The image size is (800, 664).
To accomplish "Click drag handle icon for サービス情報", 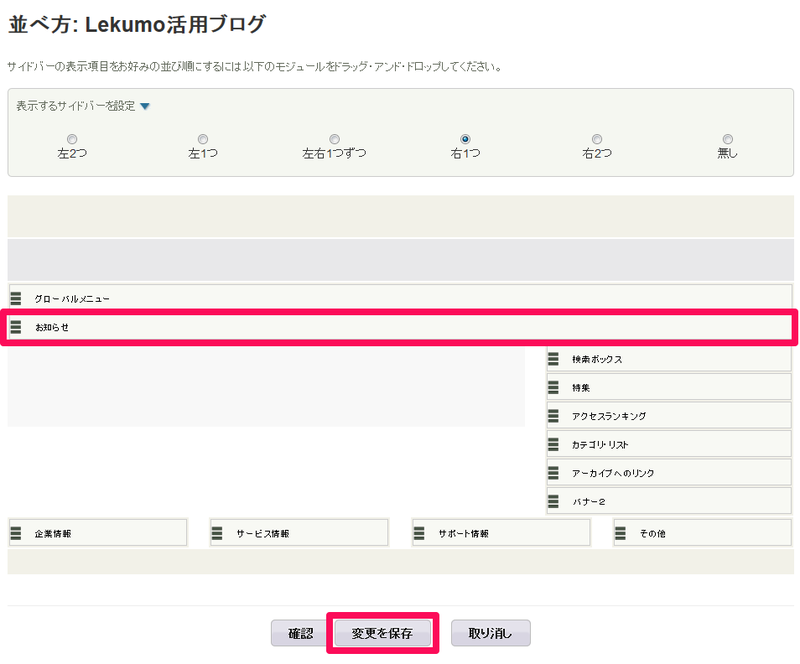I will click(x=217, y=533).
